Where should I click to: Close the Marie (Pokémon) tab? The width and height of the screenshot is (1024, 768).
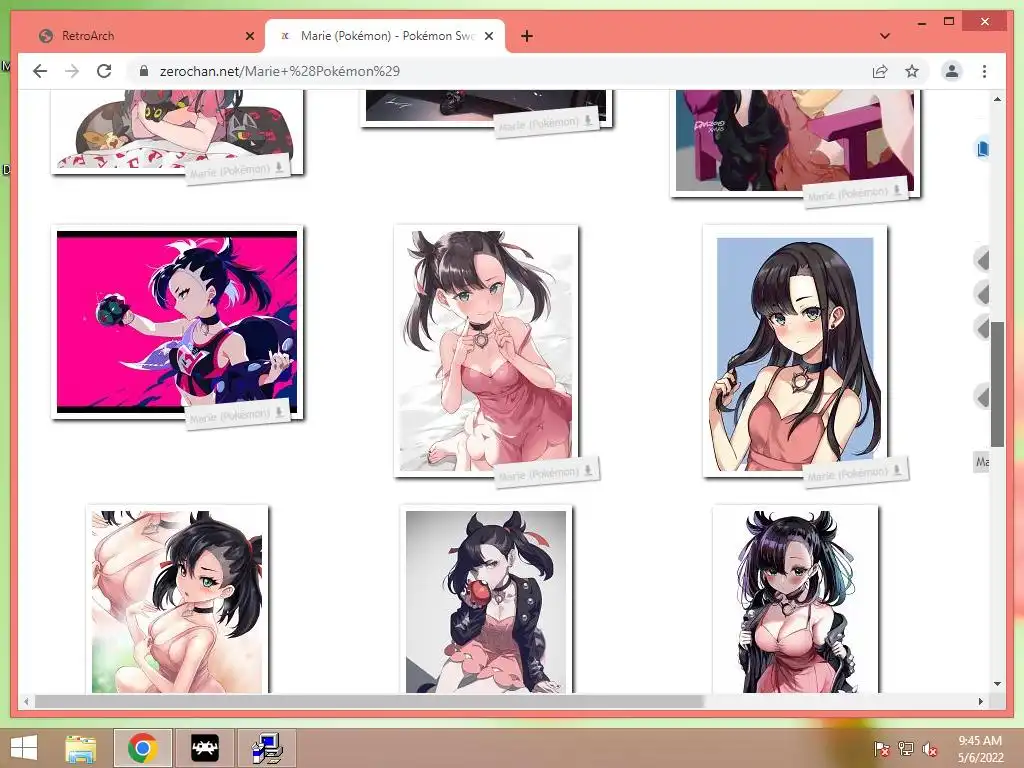[x=488, y=36]
